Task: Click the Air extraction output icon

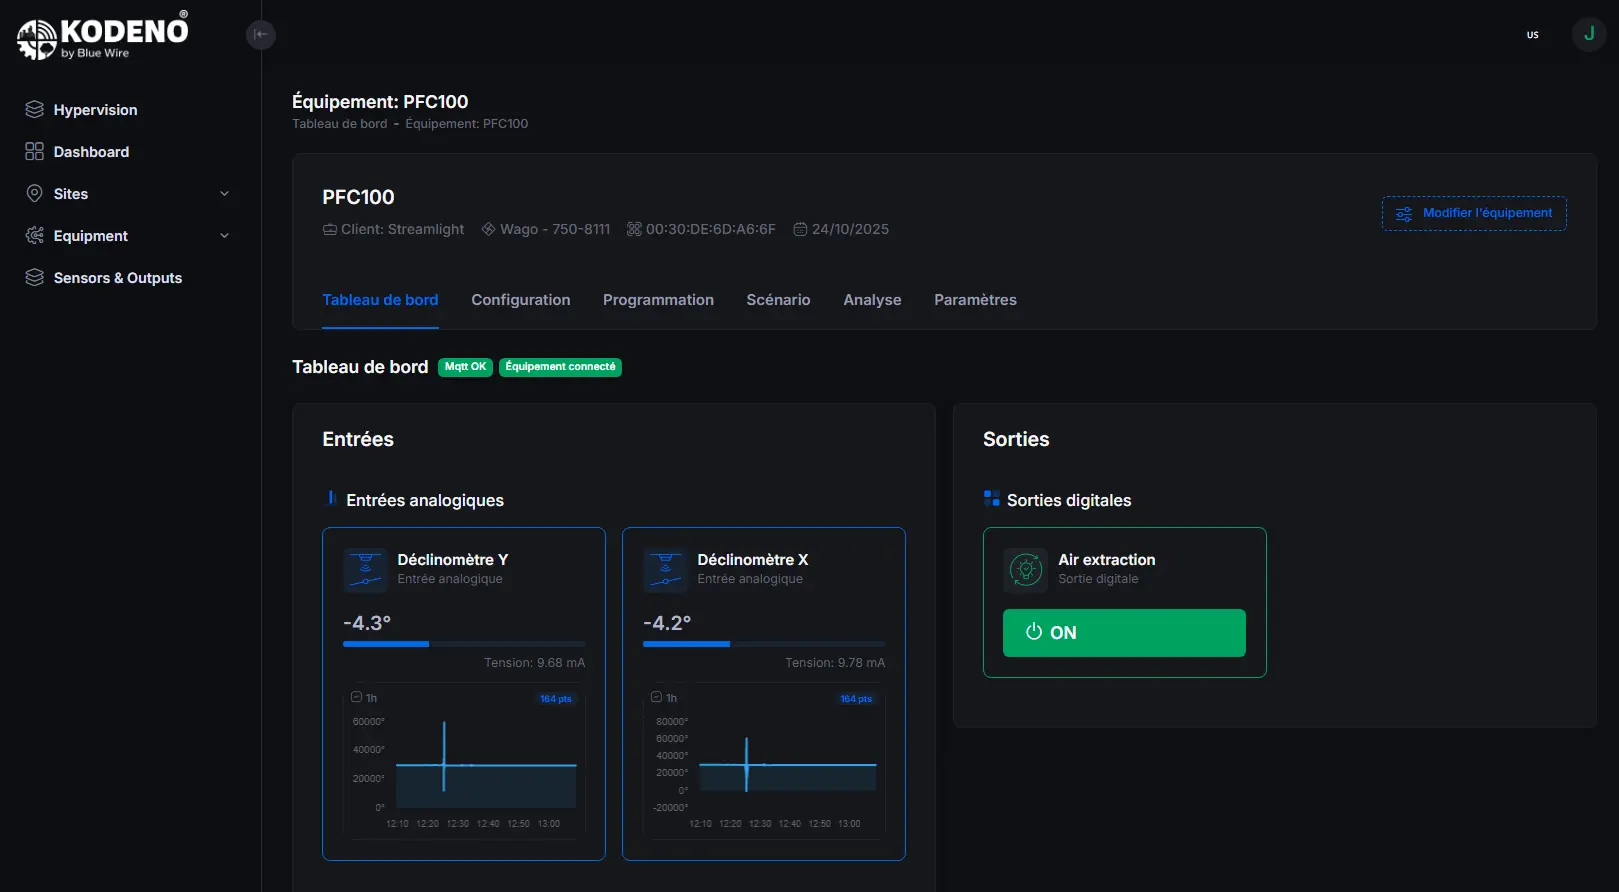Action: tap(1025, 569)
